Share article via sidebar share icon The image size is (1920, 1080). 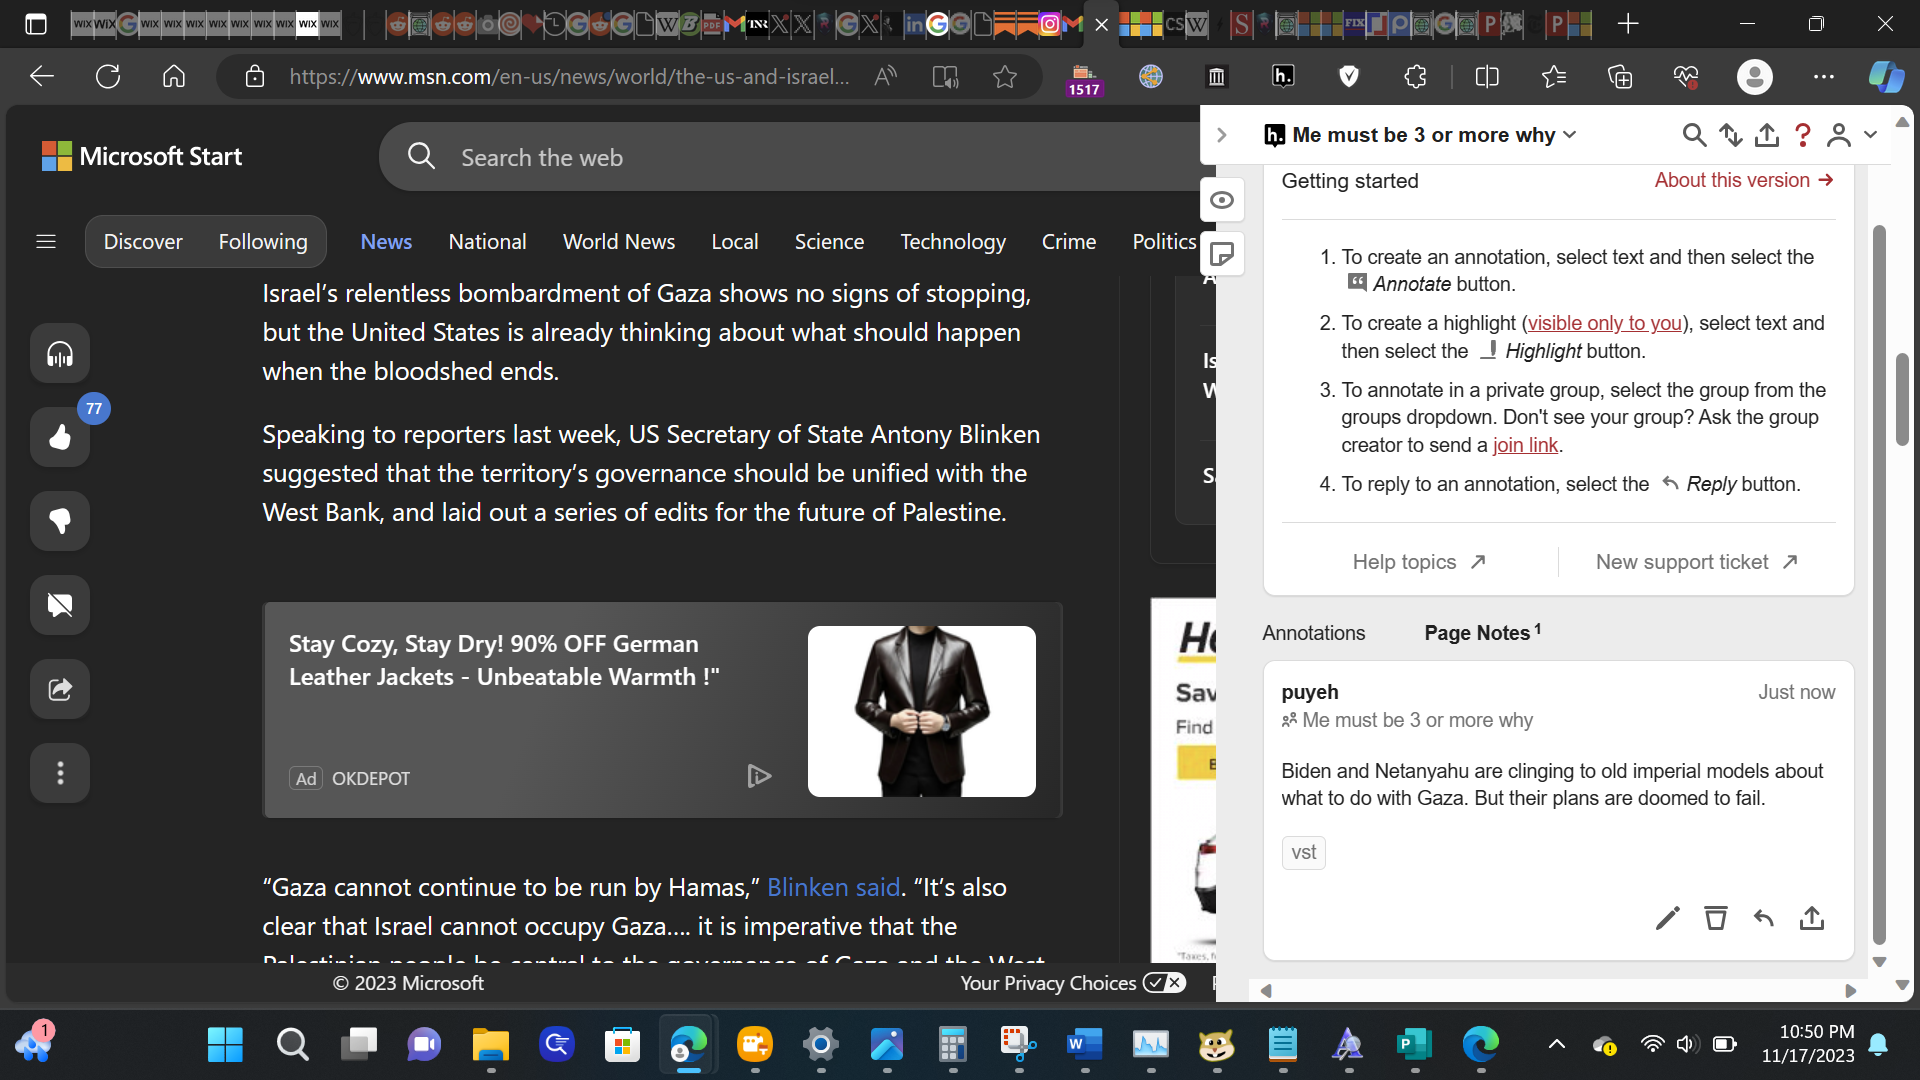click(x=60, y=689)
